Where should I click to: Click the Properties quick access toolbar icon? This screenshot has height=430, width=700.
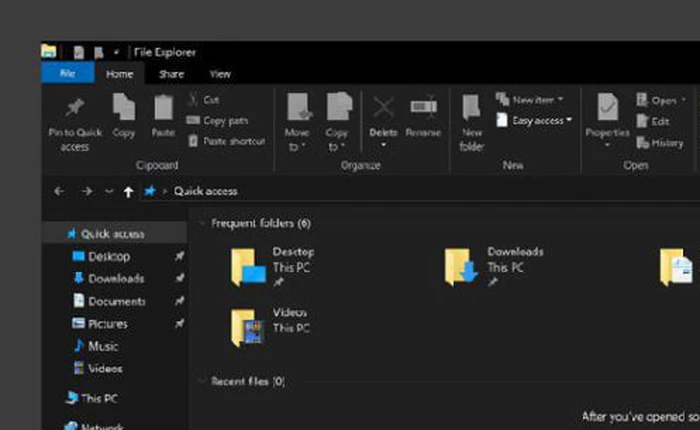(79, 53)
